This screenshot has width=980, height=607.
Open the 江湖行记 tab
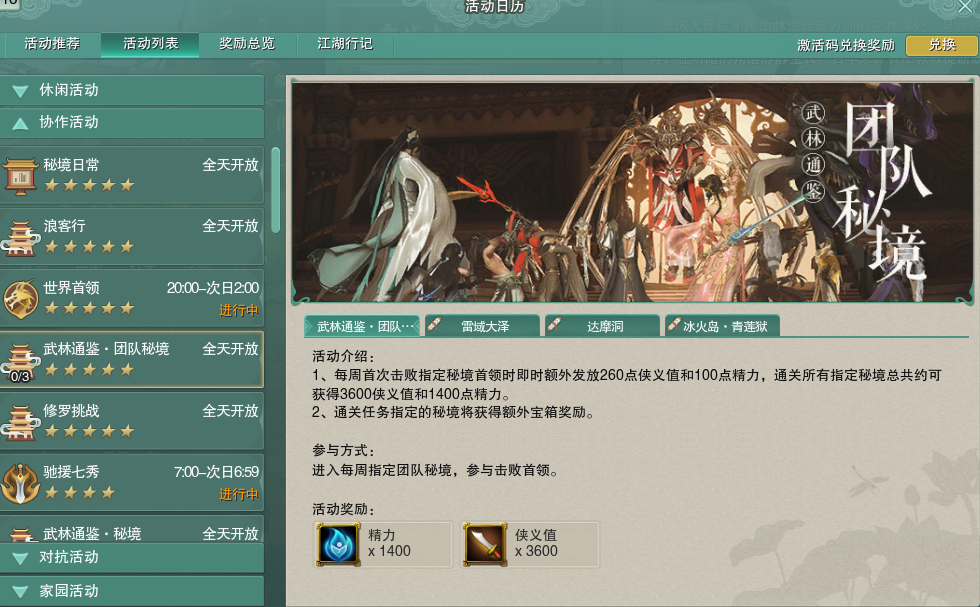[x=344, y=44]
